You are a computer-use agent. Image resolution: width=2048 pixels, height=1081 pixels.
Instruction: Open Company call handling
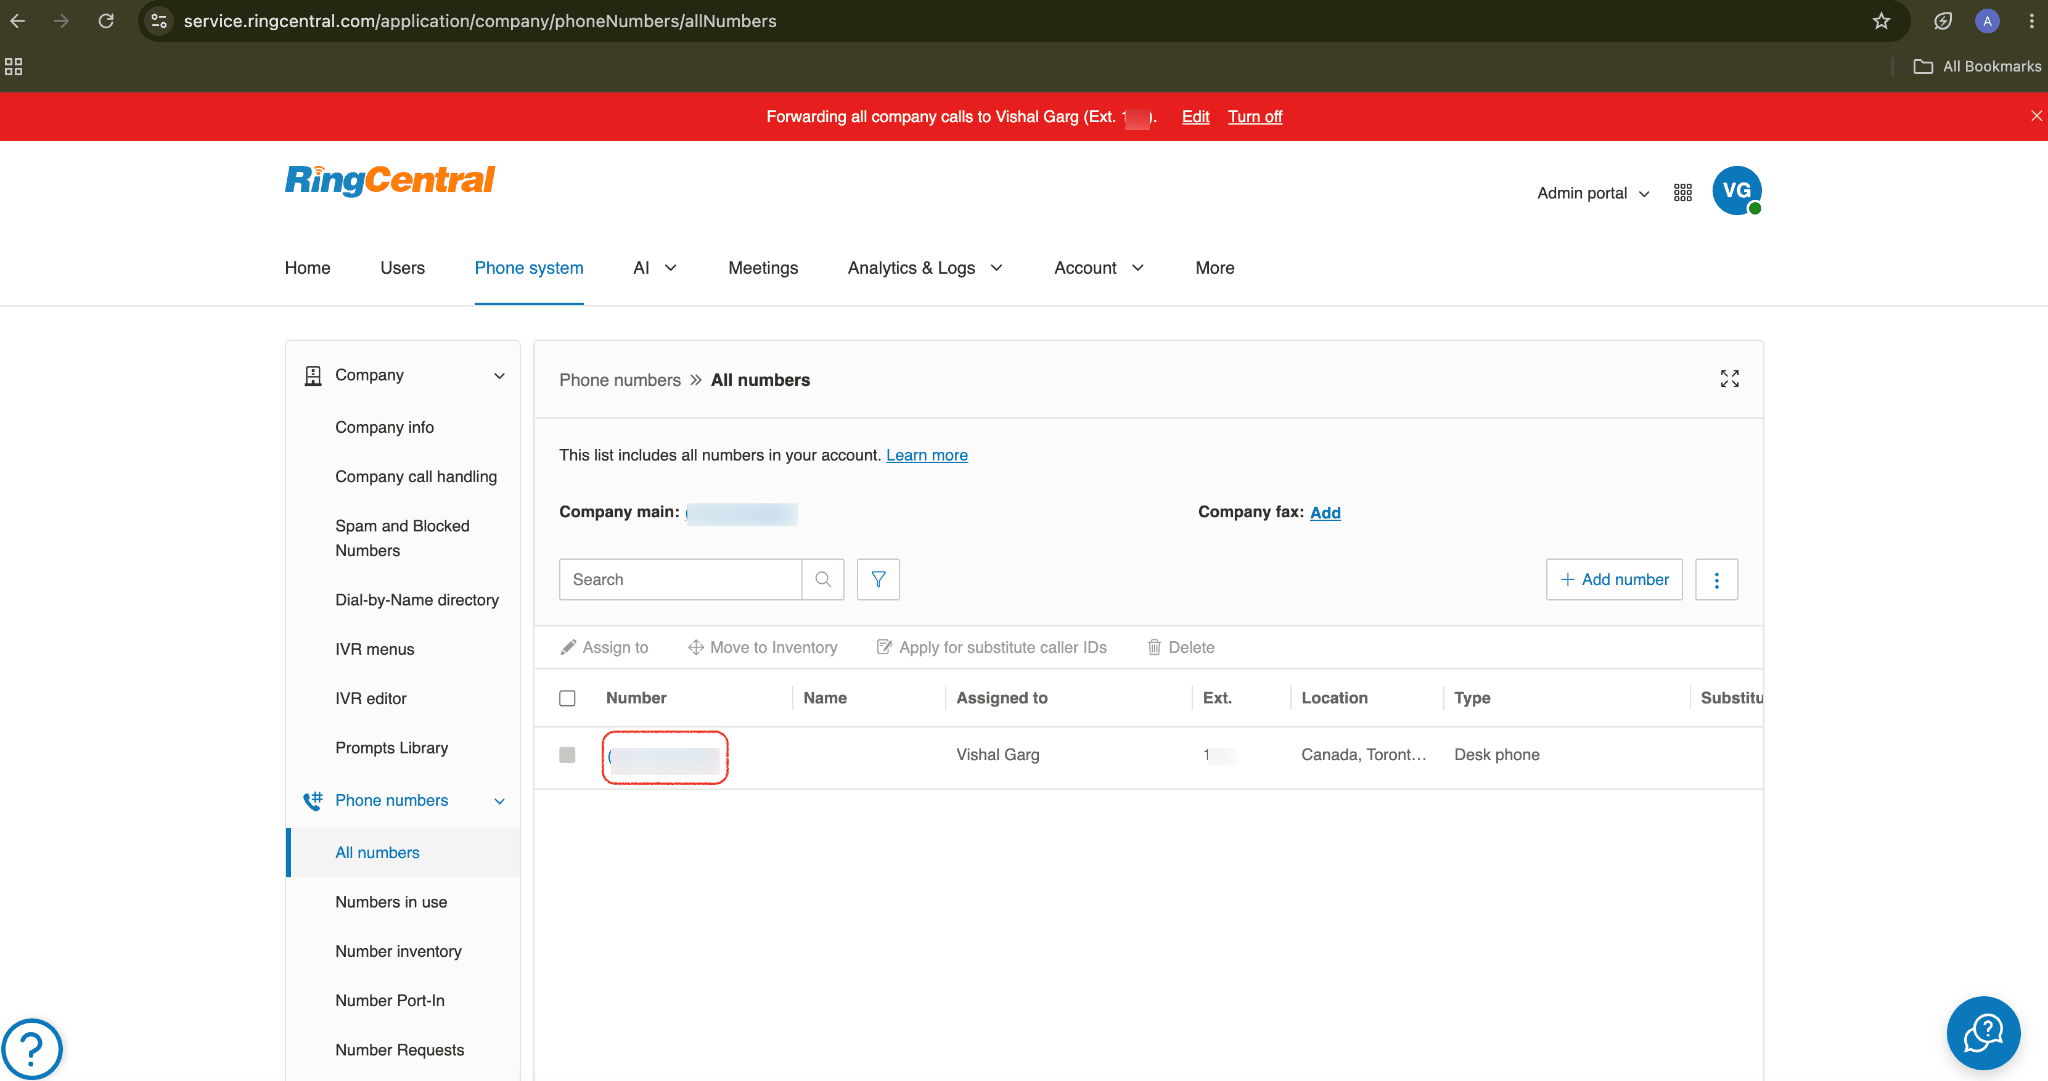(x=416, y=476)
